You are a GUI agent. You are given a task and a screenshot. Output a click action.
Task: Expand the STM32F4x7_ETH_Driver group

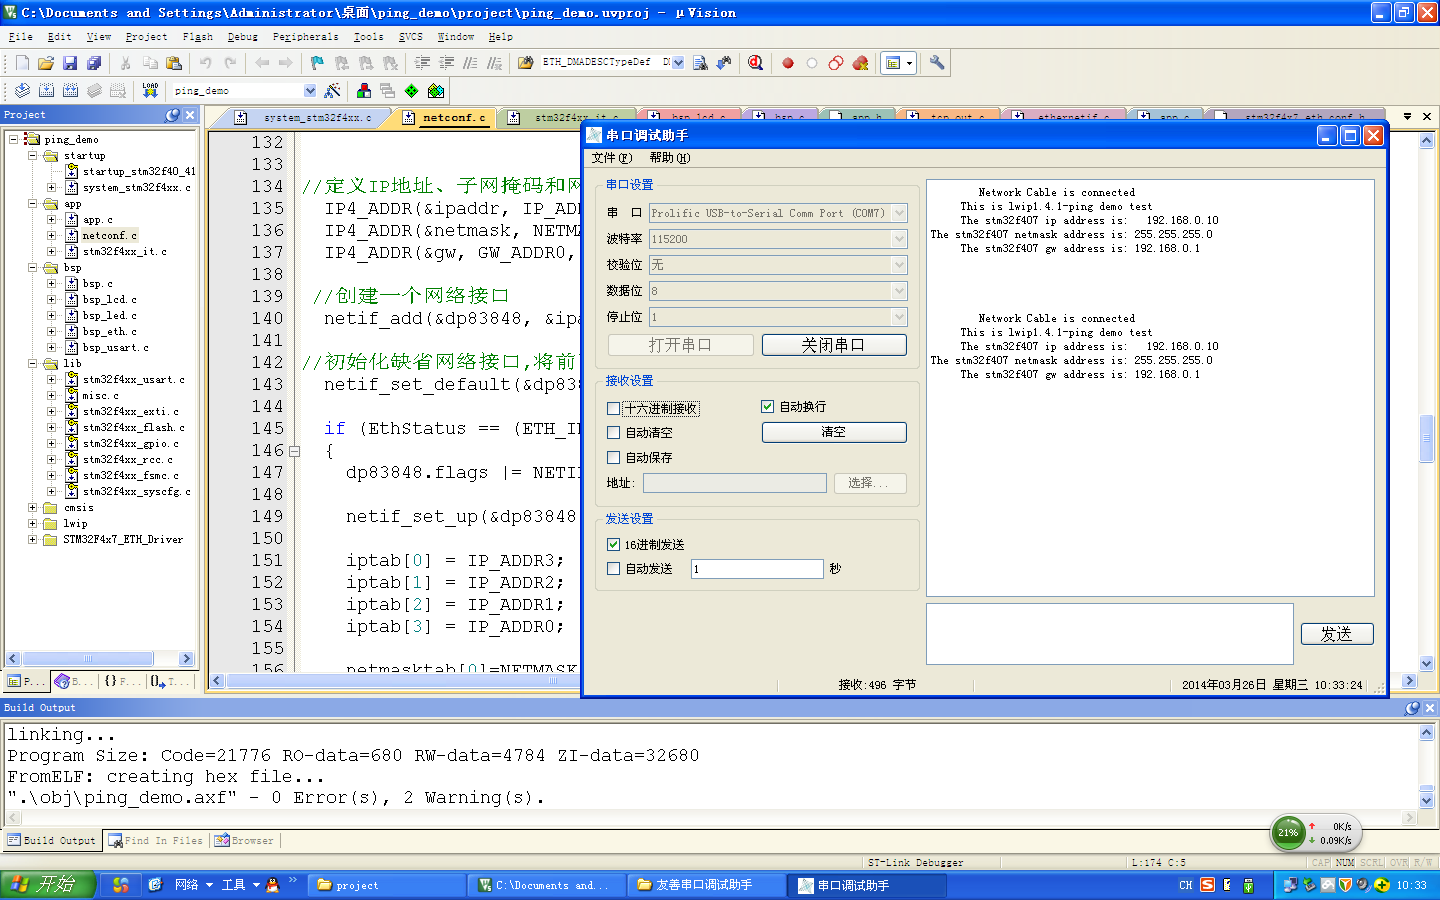tap(32, 540)
